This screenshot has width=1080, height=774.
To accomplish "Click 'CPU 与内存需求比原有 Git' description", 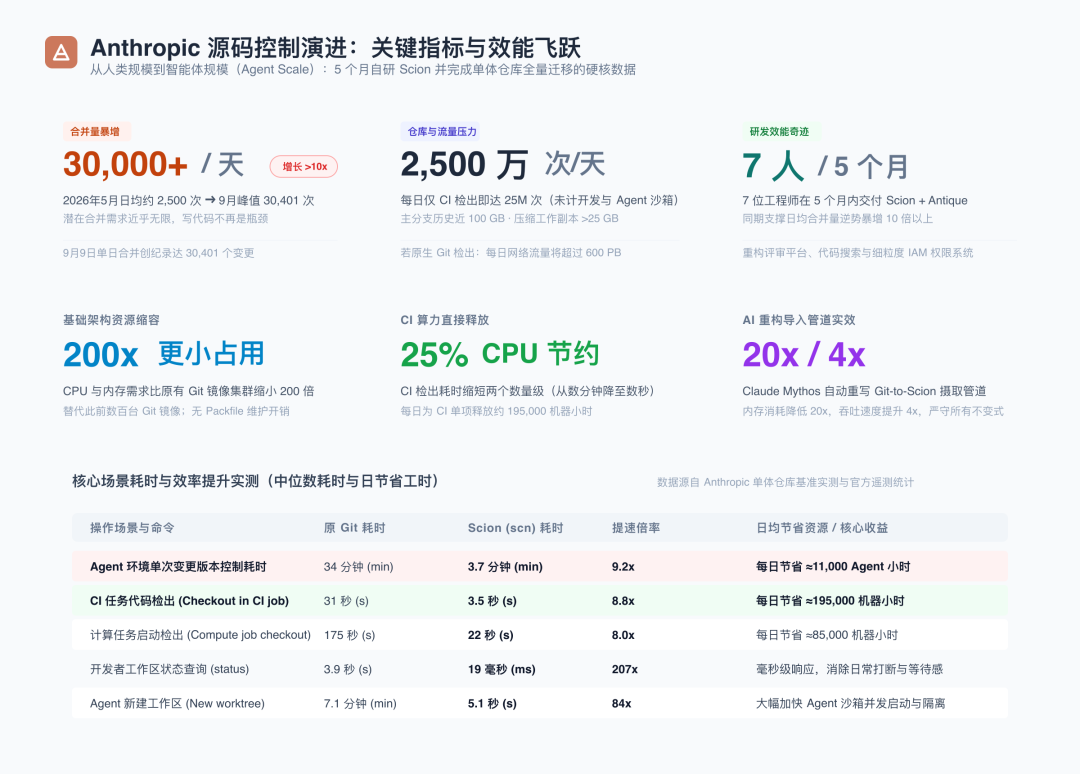I will [188, 391].
